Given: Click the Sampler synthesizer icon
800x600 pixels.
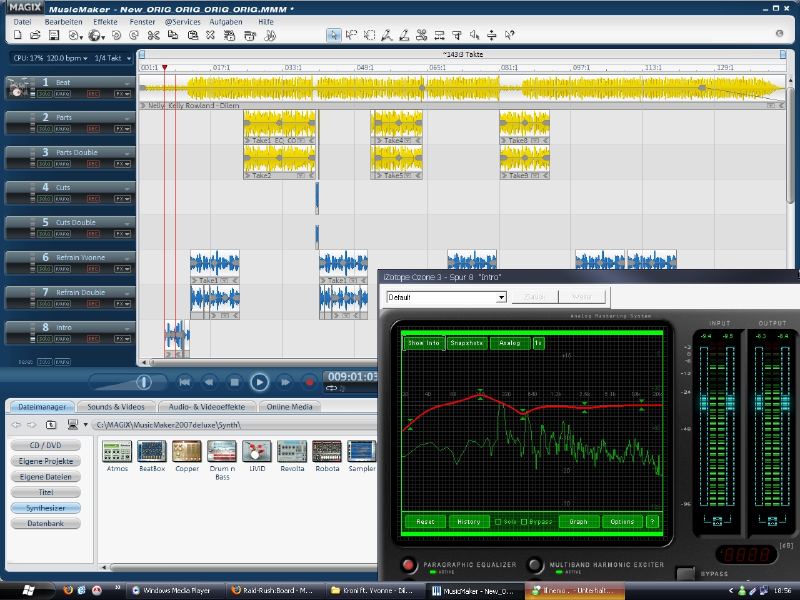Looking at the screenshot, I should click(x=362, y=452).
